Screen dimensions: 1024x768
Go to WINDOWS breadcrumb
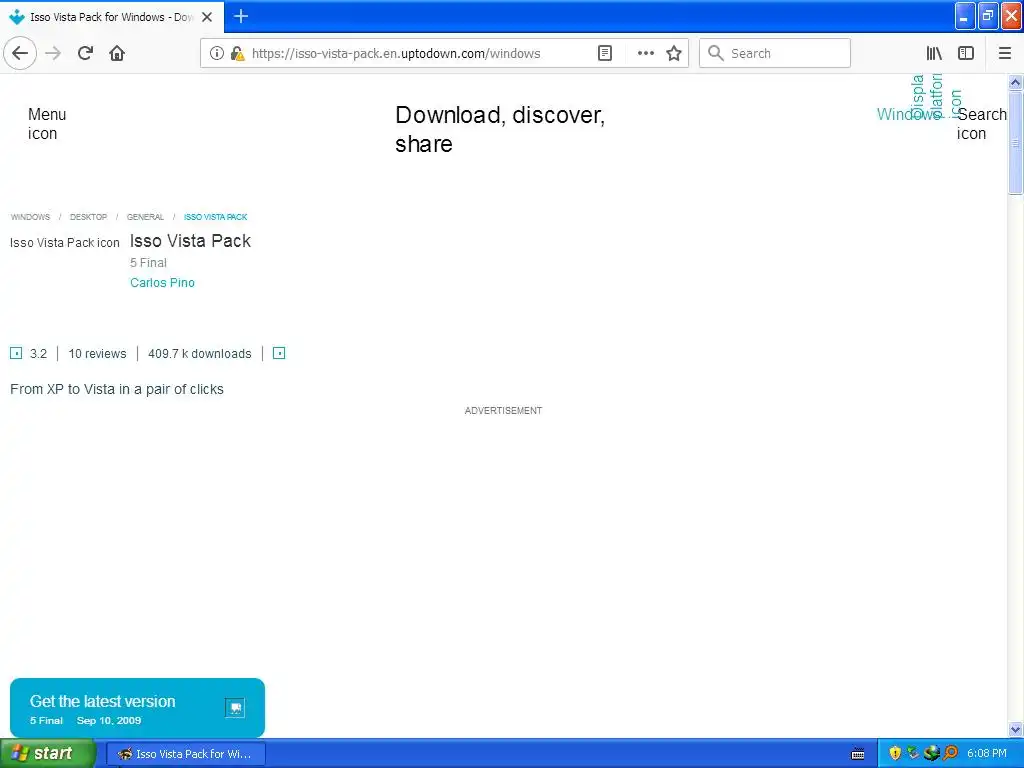tap(30, 217)
